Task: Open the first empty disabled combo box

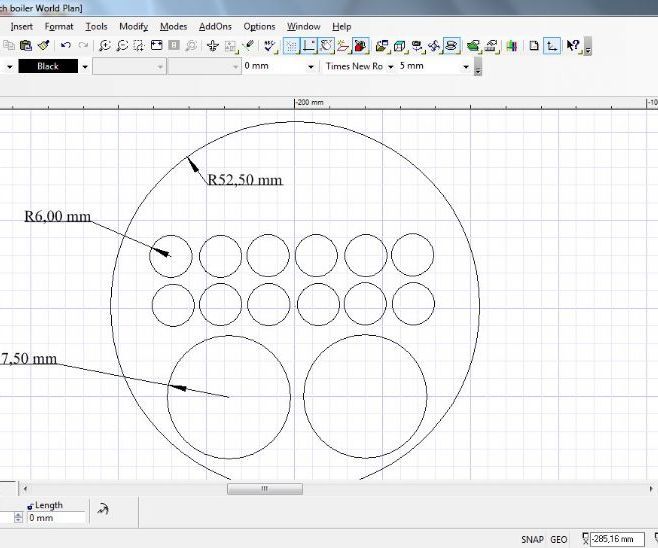Action: 128,67
